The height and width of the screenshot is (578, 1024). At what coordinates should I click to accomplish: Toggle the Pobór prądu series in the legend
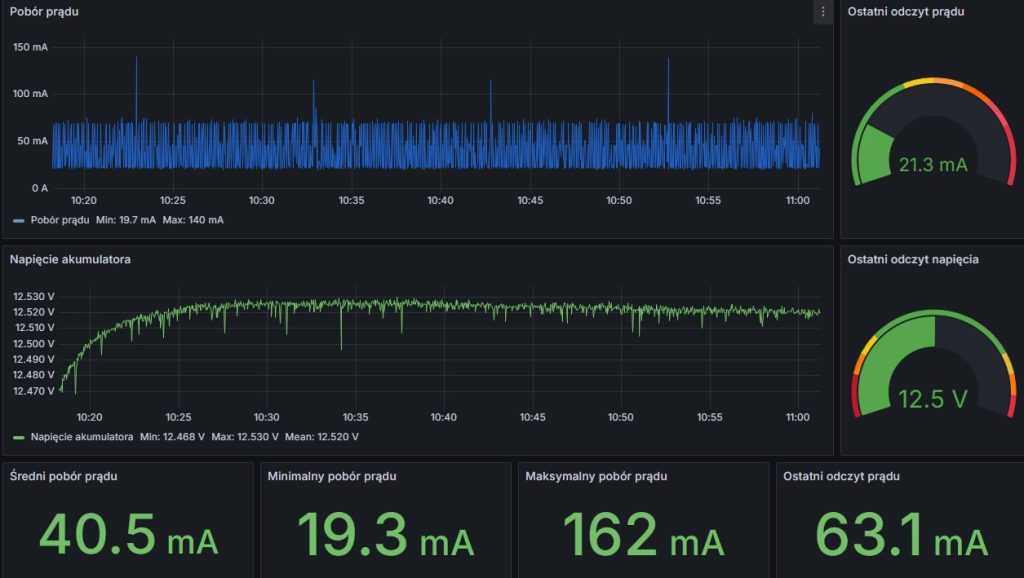tap(60, 220)
